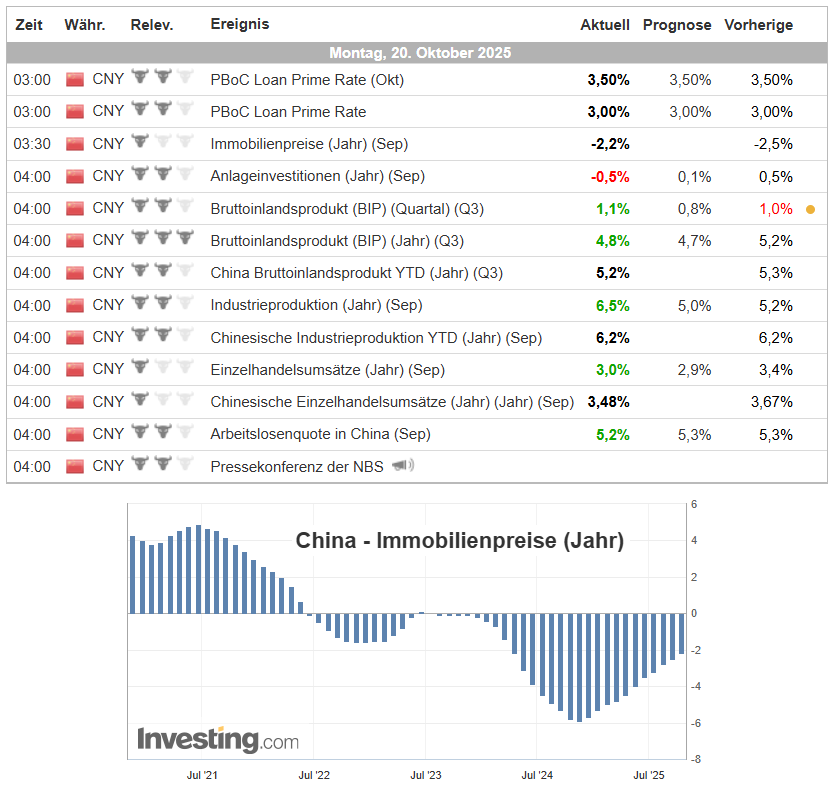Click the Investing.com logo in chart
The height and width of the screenshot is (793, 833).
click(218, 740)
